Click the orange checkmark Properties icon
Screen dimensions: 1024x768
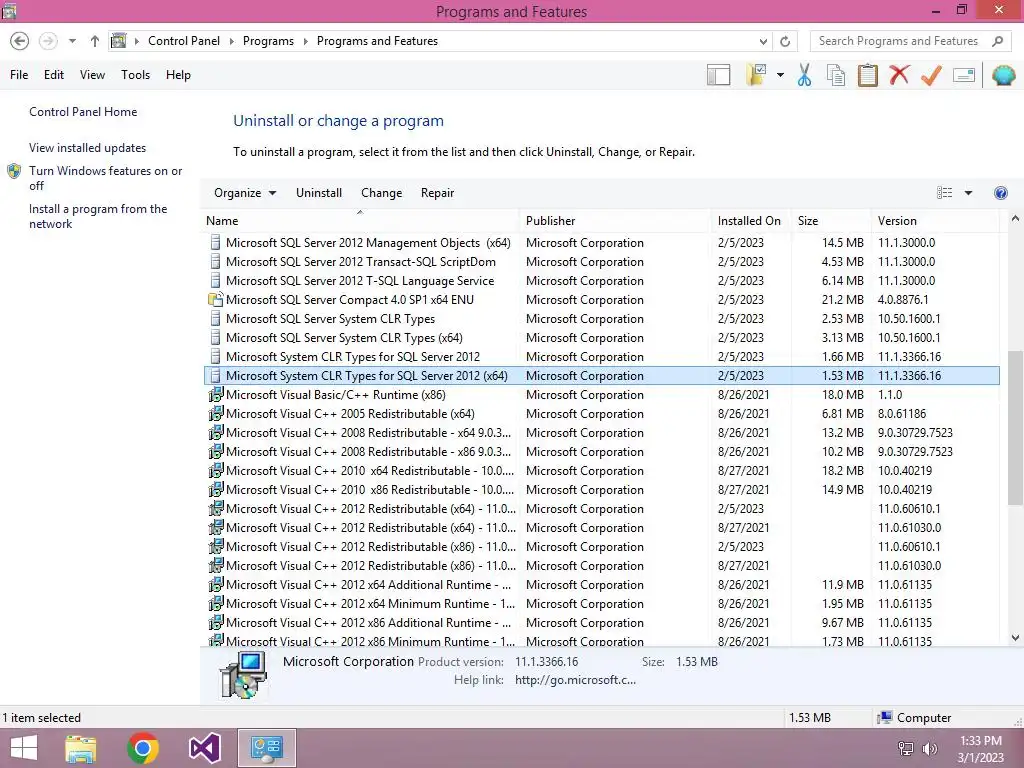click(931, 75)
